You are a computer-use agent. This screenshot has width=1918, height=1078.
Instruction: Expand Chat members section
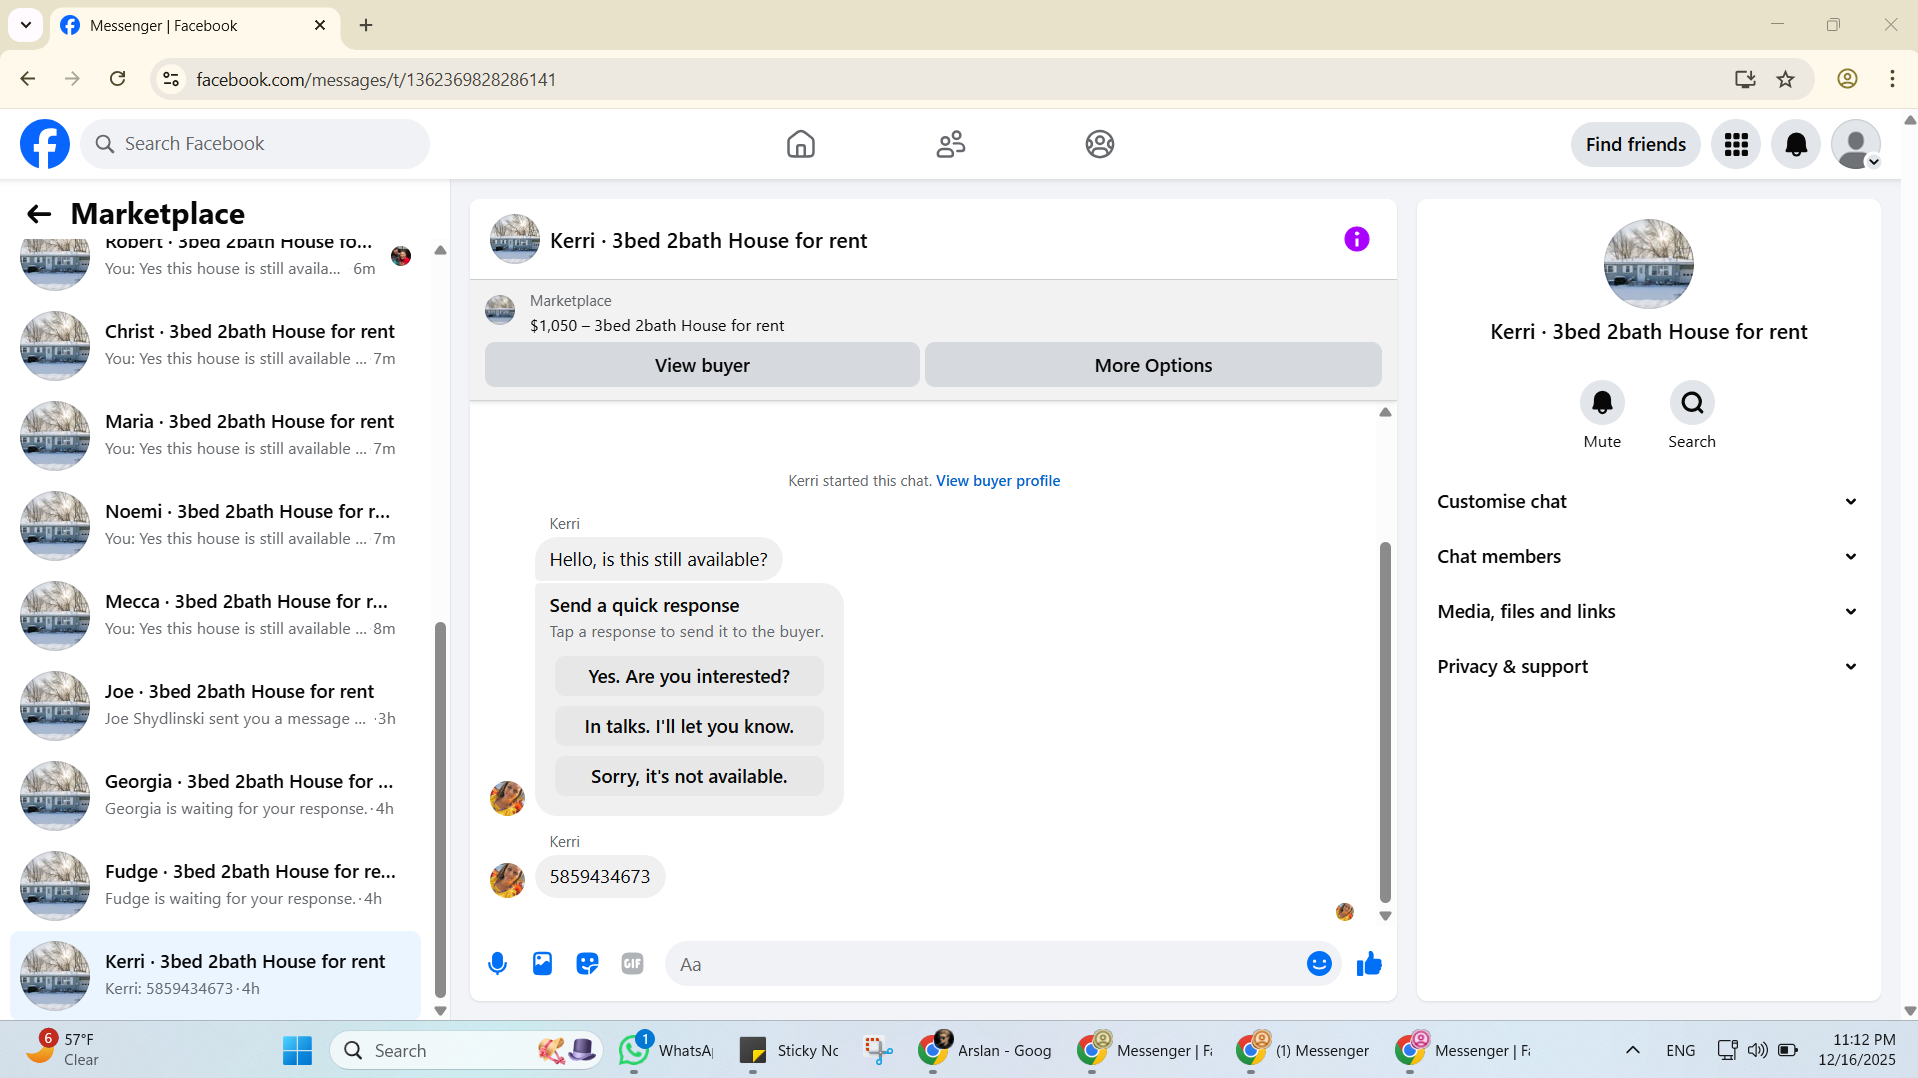coord(1648,557)
